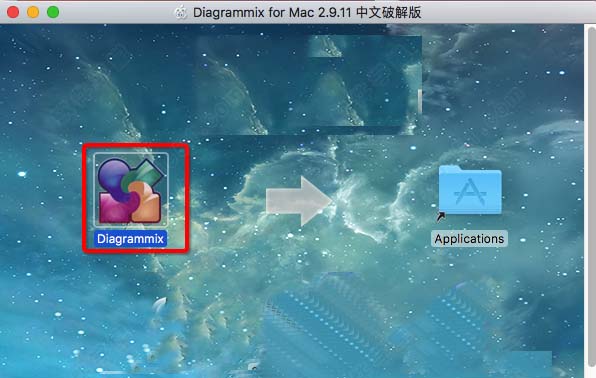Screen dimensions: 596x378
Task: Close the installer window with red button
Action: coord(13,12)
